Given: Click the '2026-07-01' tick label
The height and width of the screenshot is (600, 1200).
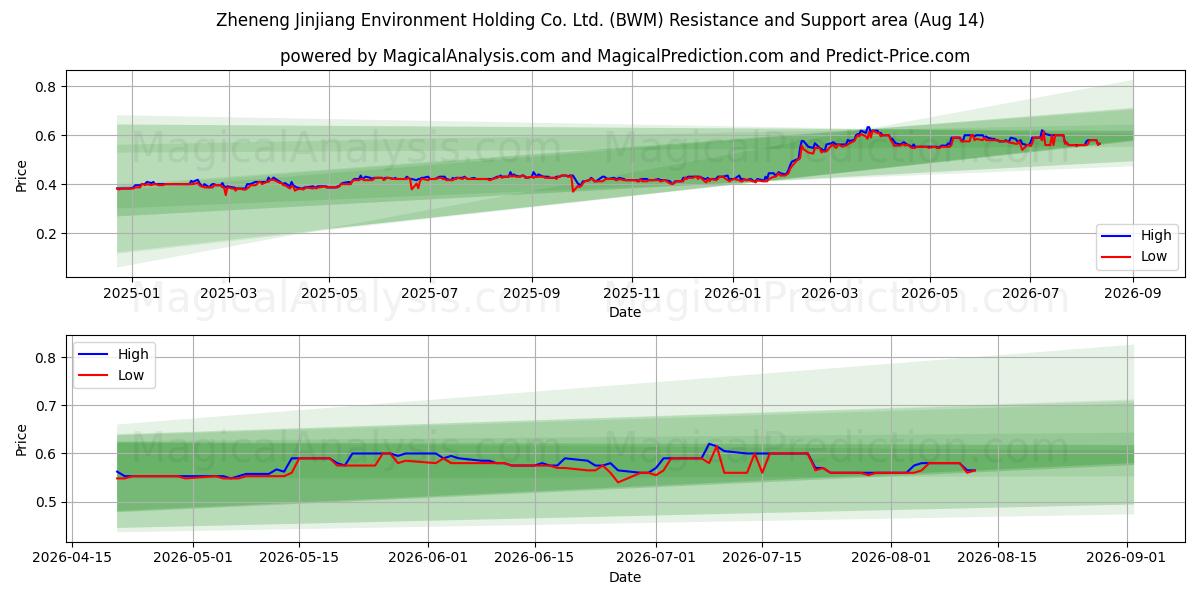Looking at the screenshot, I should click(656, 559).
